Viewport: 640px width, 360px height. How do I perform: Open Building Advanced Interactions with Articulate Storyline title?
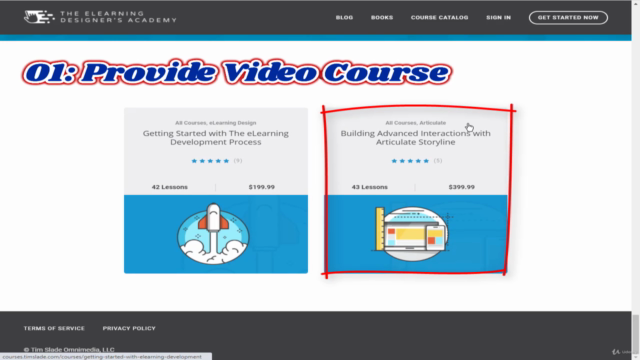416,138
